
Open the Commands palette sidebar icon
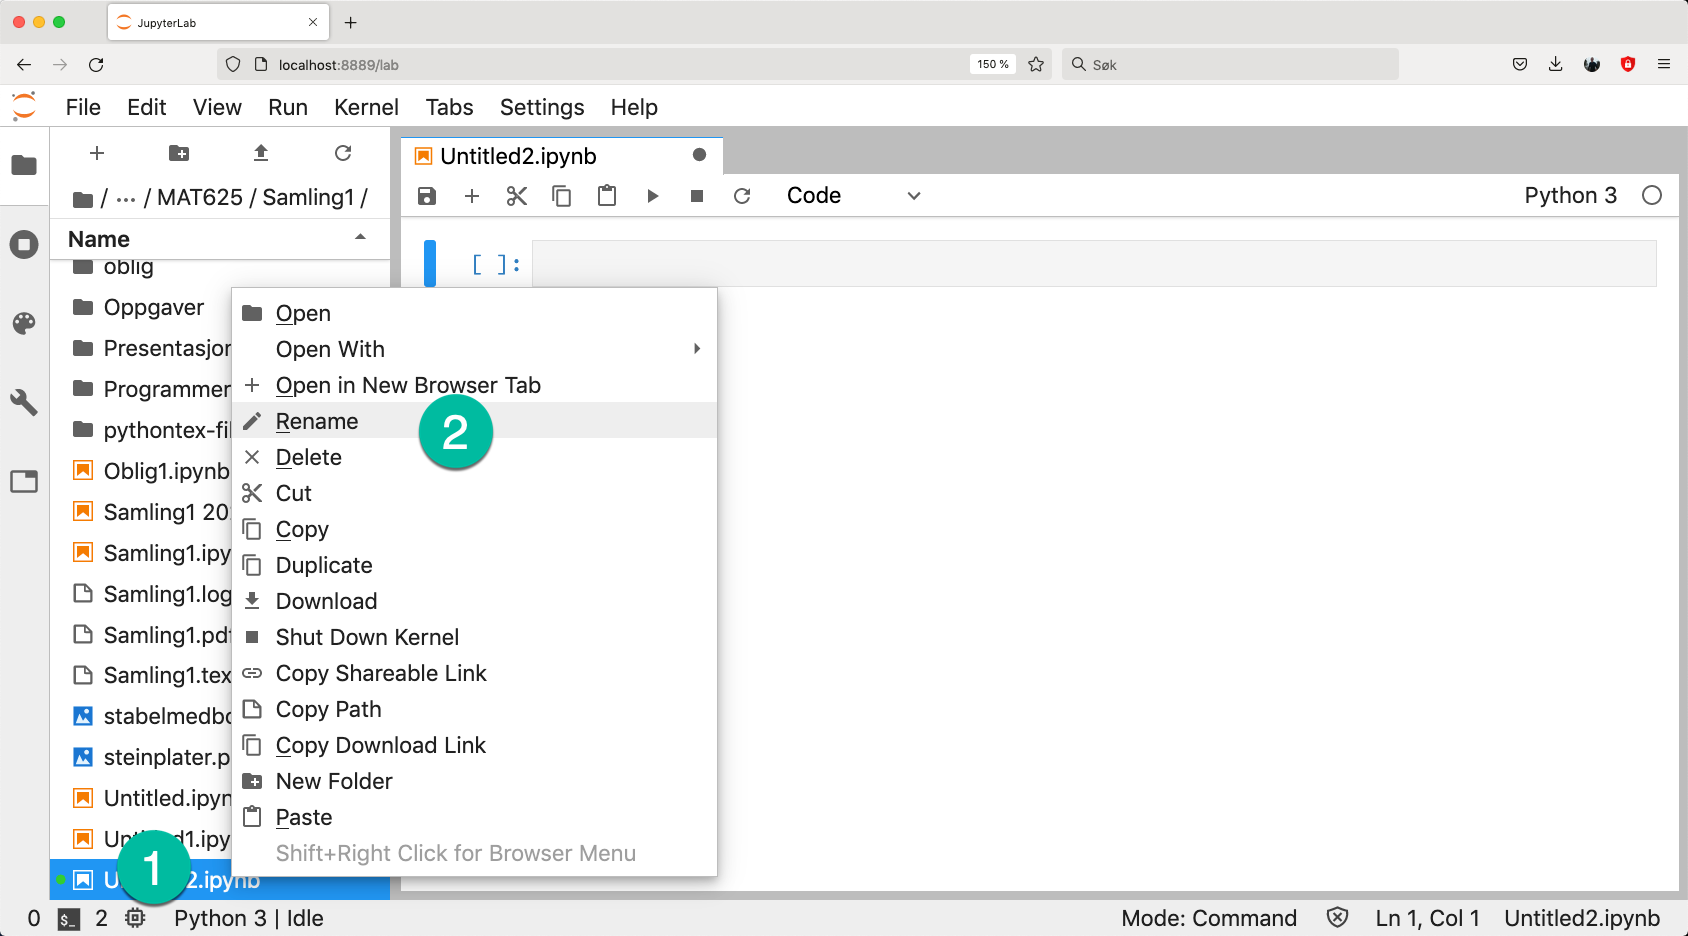(24, 323)
